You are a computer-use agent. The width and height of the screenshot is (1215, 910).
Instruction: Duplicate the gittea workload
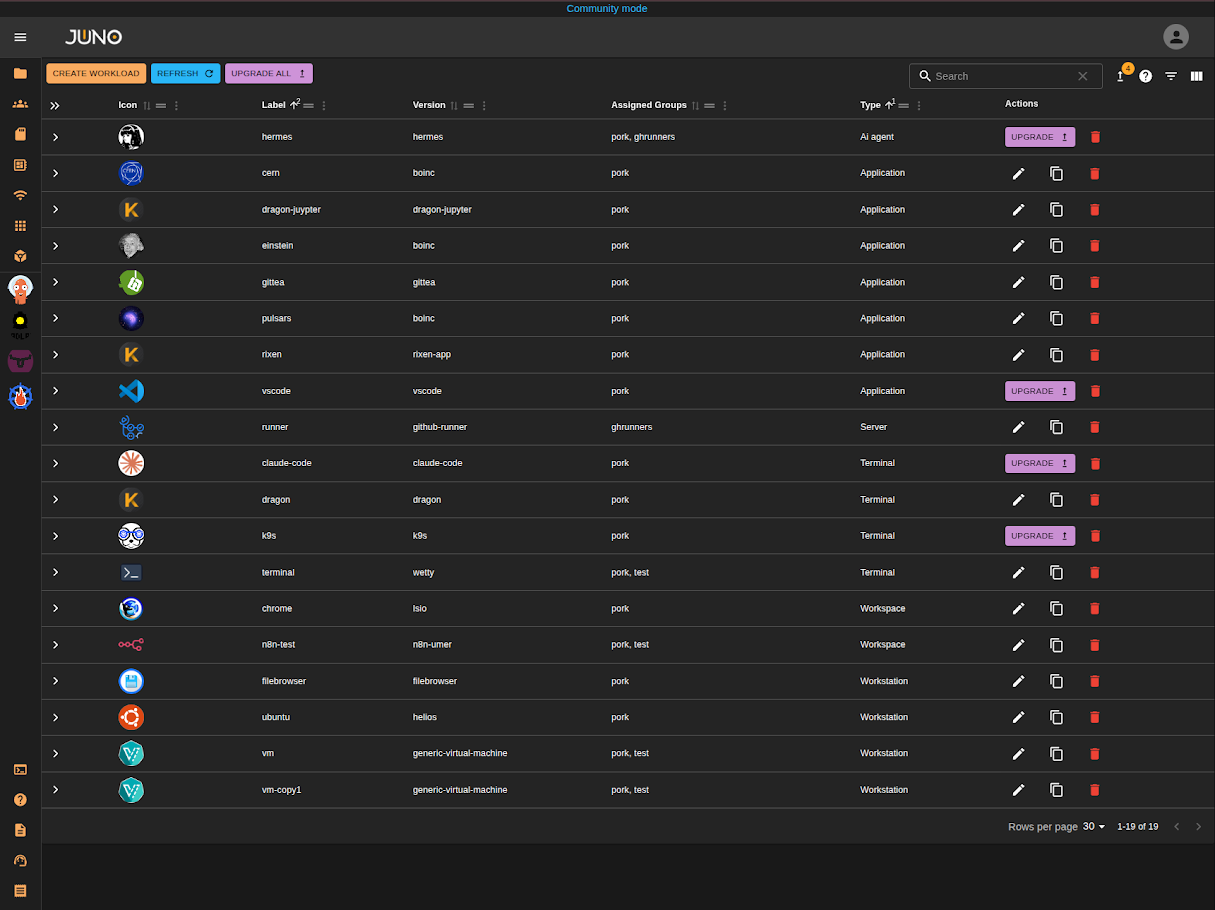[x=1056, y=282]
